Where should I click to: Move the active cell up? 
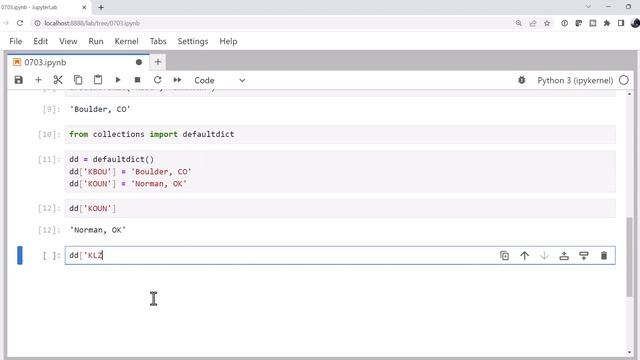point(524,256)
